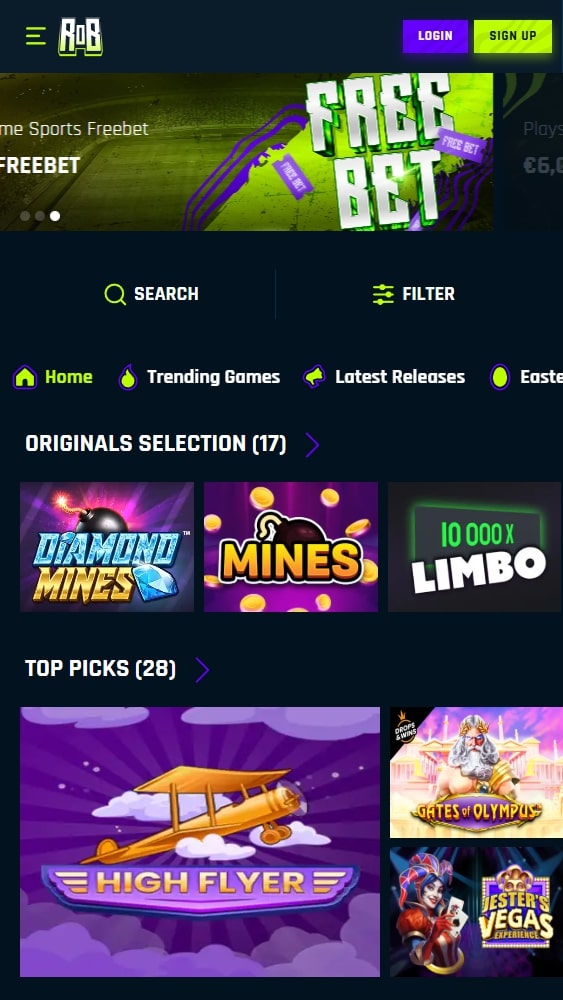Select the third banner carousel dot

coord(55,216)
